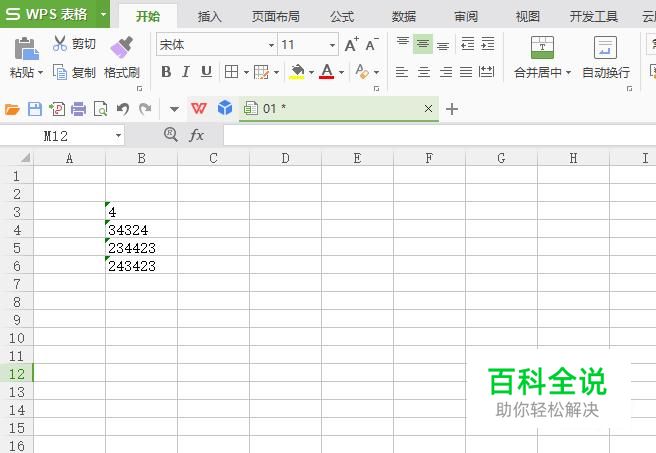This screenshot has height=453, width=656.
Task: Expand the fill color dropdown arrow
Action: click(311, 72)
